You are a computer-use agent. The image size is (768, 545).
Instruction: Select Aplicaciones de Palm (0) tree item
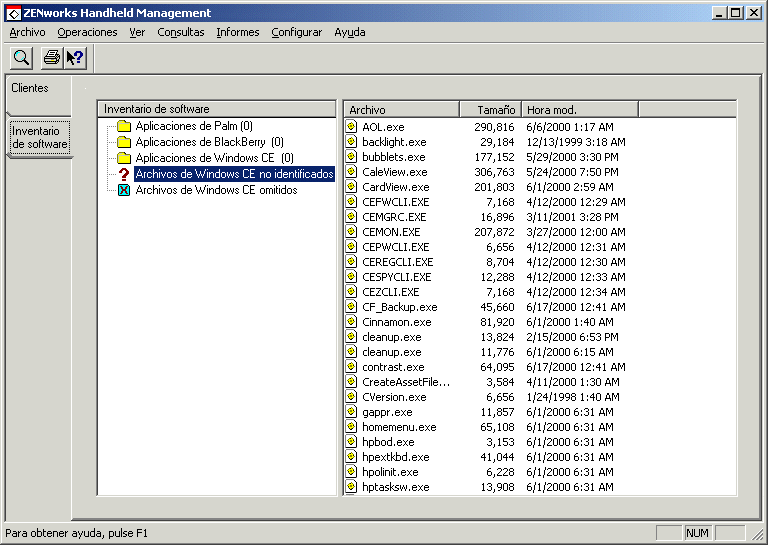point(194,126)
